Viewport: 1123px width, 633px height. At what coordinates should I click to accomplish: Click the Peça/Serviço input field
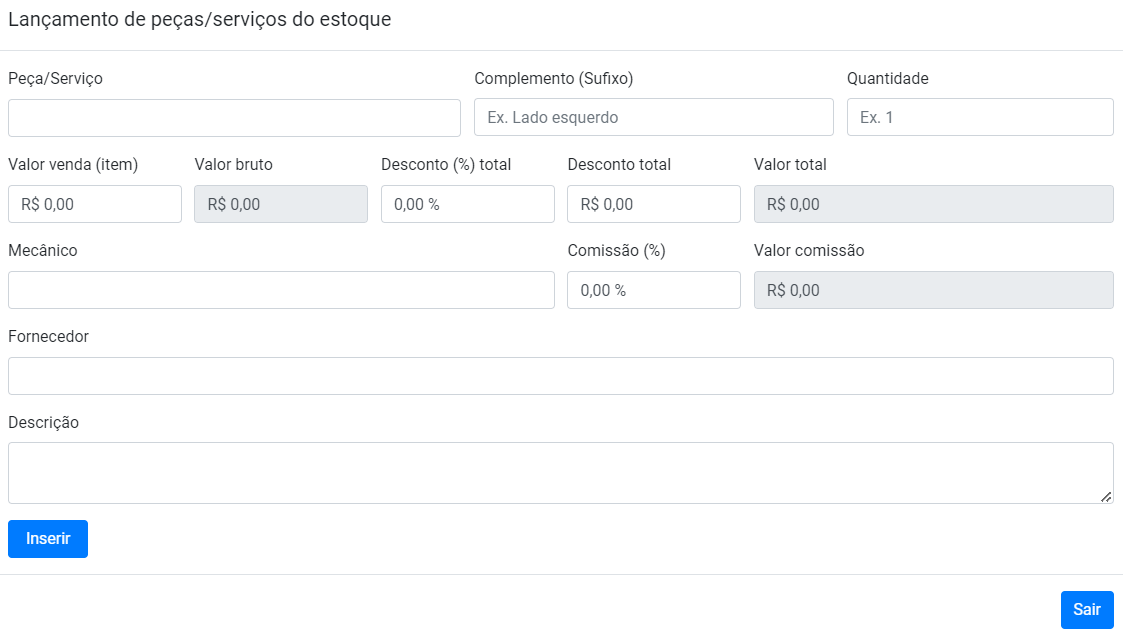234,118
